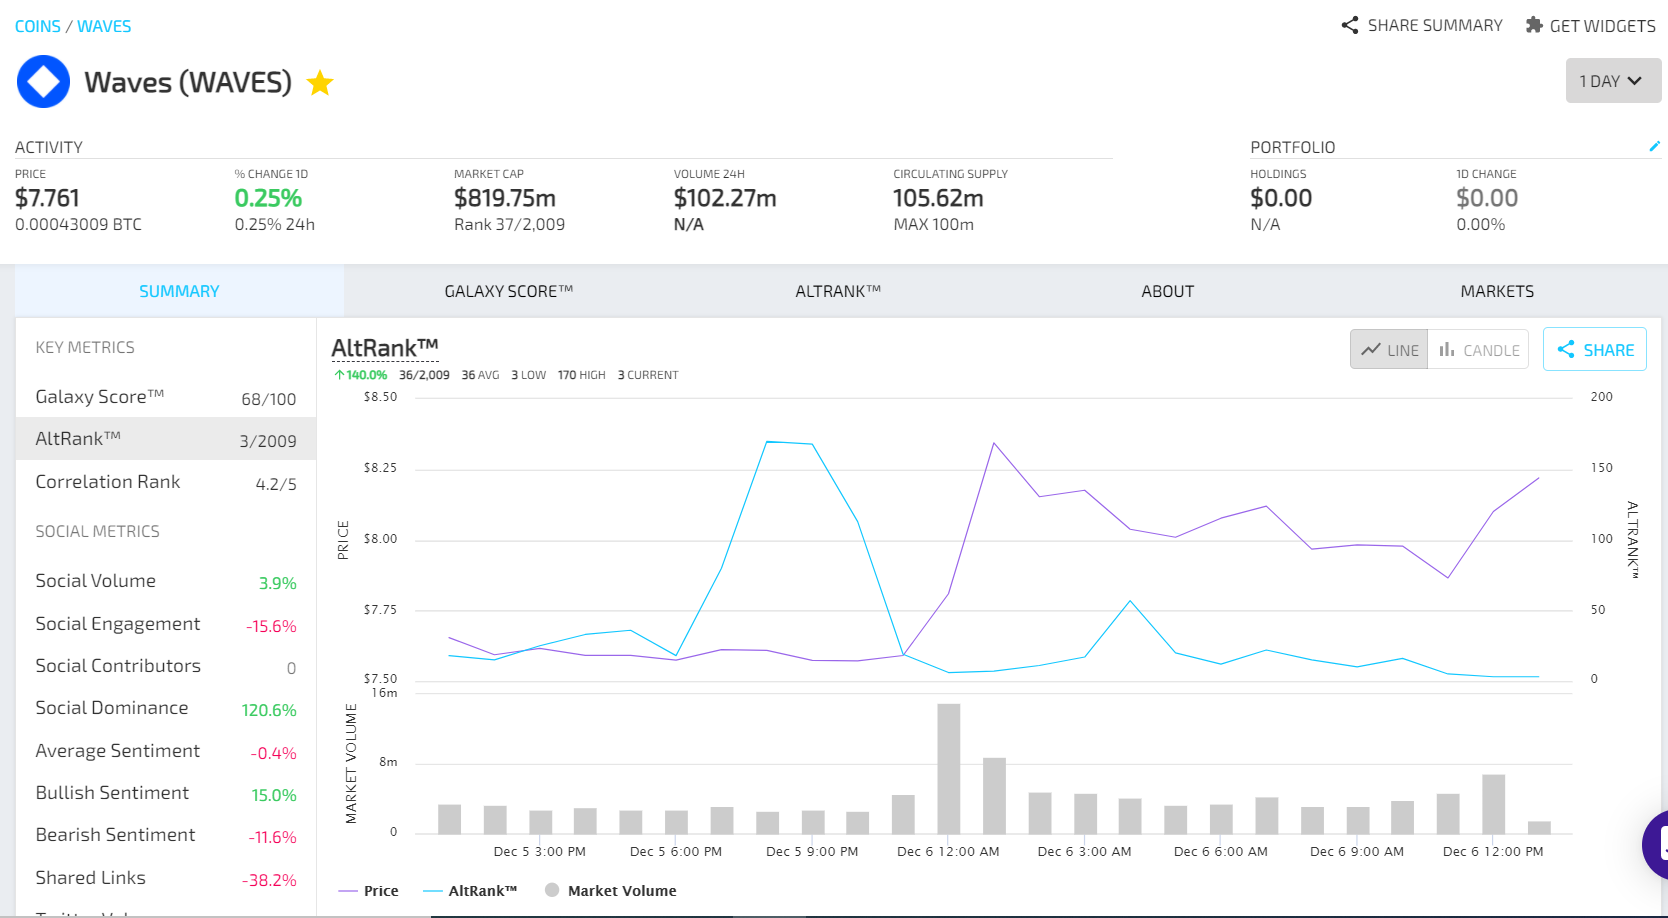Click the bar icon in CANDLE button
The height and width of the screenshot is (918, 1668).
pyautogui.click(x=1447, y=349)
